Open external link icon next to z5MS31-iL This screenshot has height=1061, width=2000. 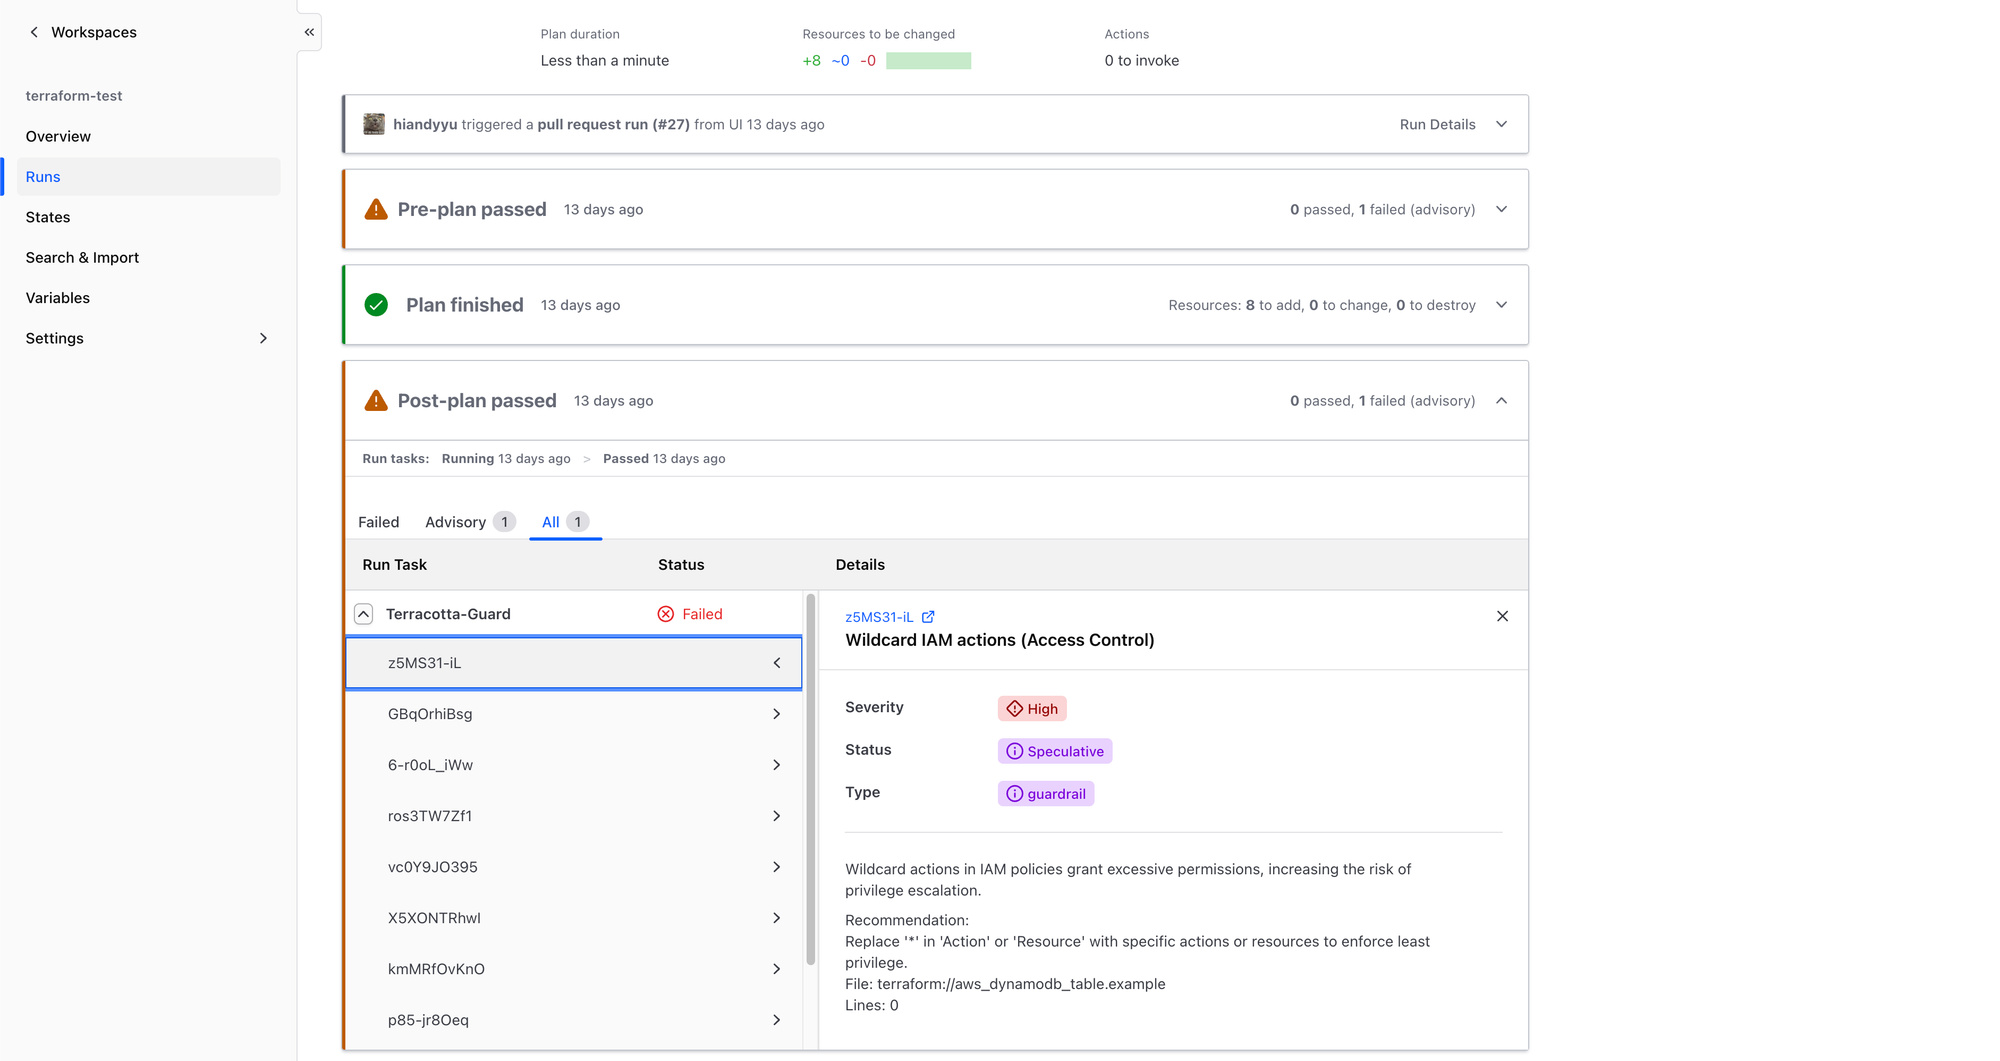(928, 617)
